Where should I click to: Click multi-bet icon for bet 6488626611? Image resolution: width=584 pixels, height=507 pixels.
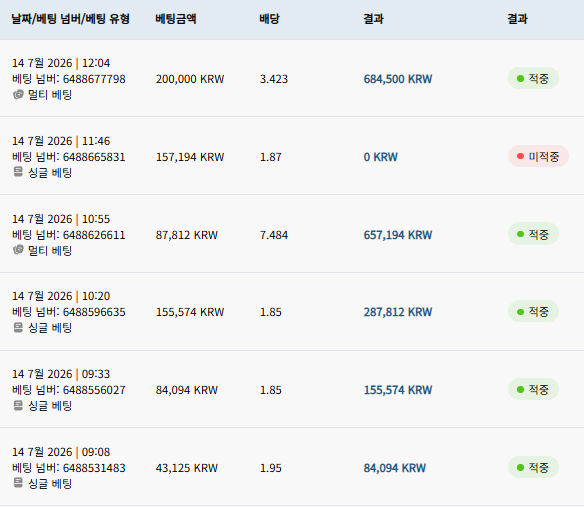point(18,250)
